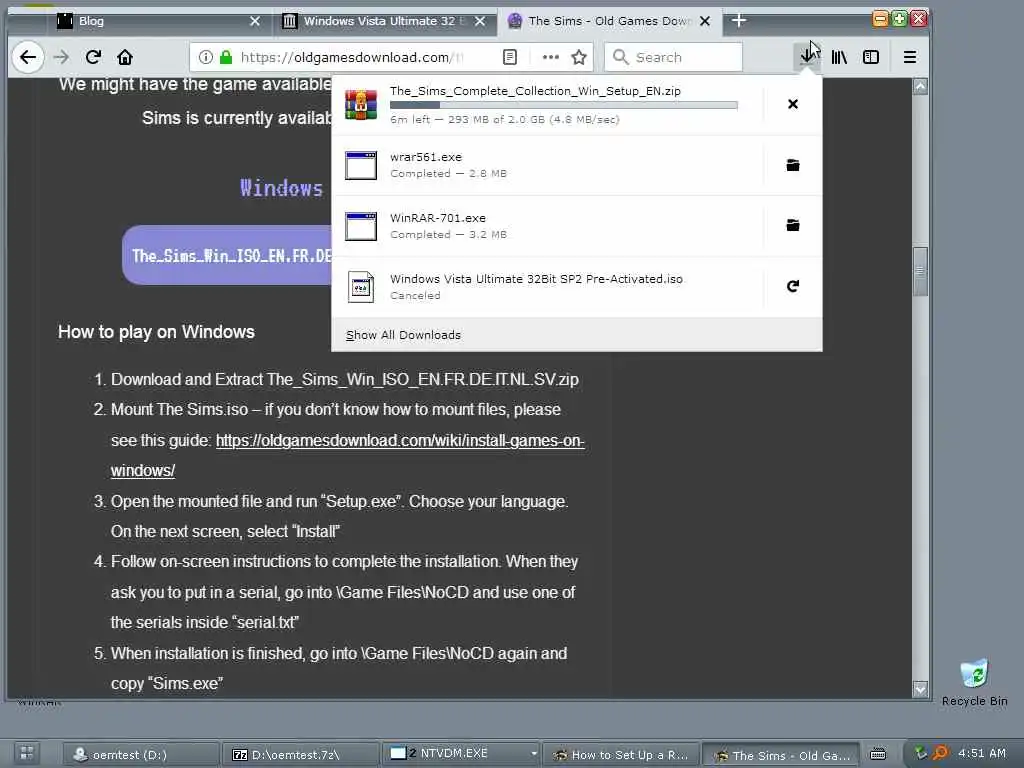
Task: Select WinRAR-701.exe download entry name
Action: tap(438, 218)
